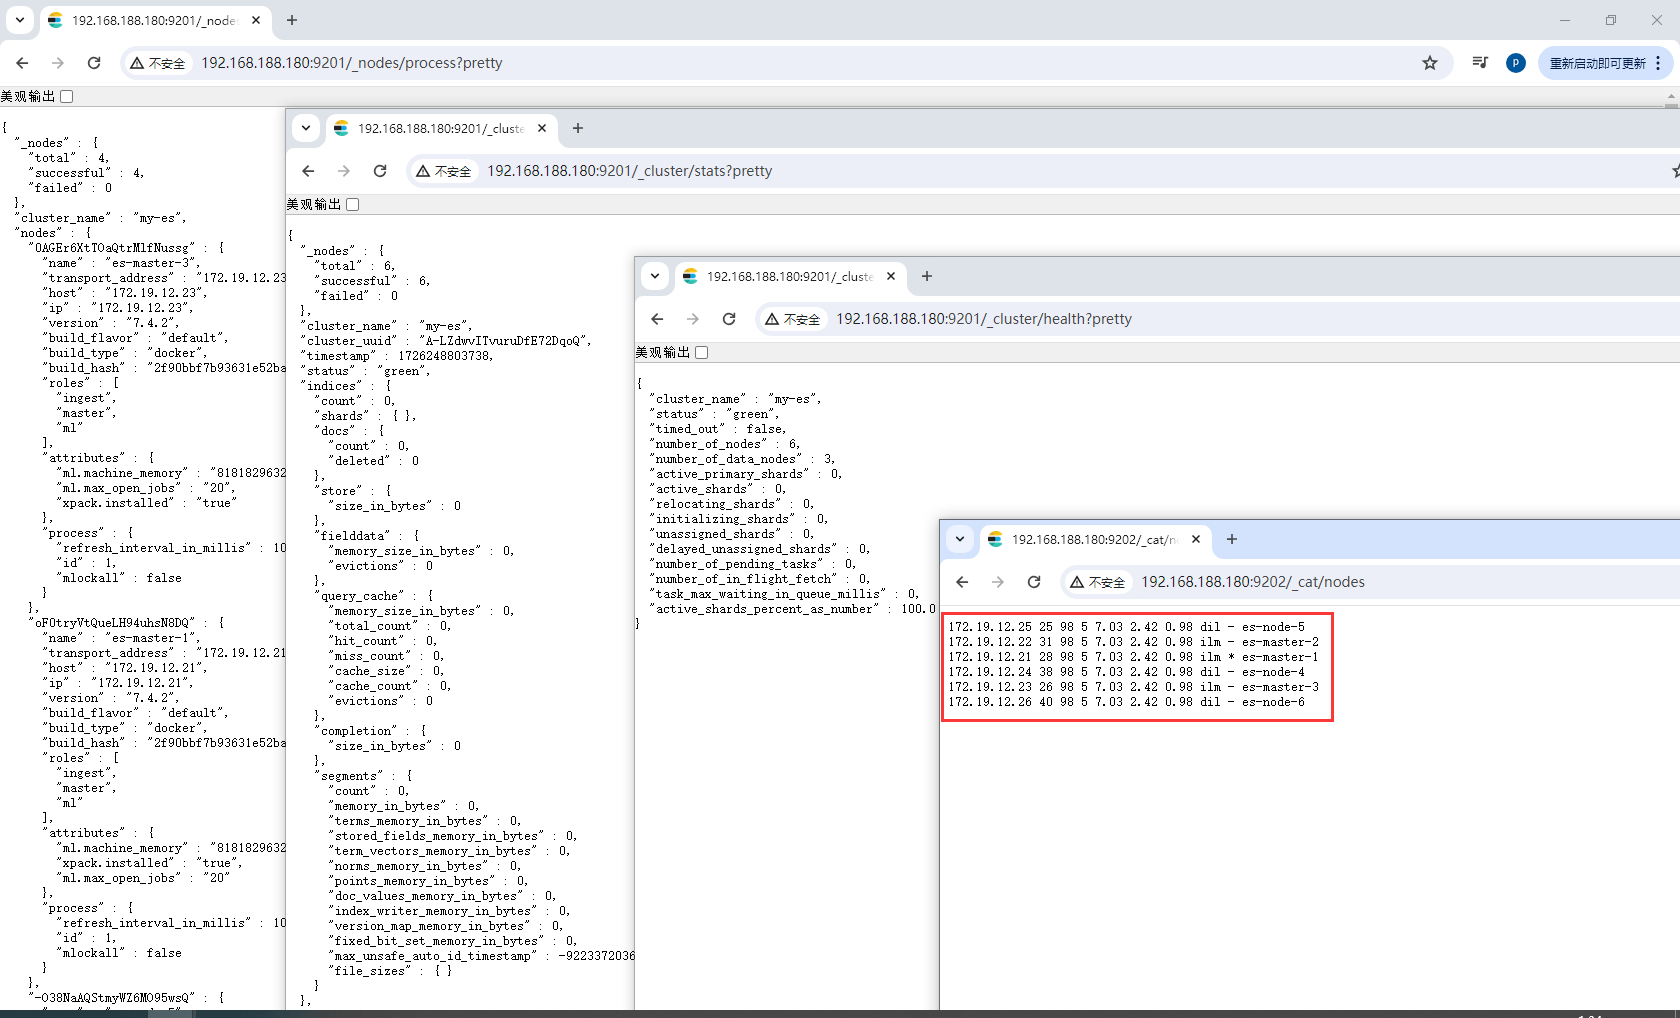The height and width of the screenshot is (1018, 1680).
Task: Click not-secure badge in the _cat/nodes address bar
Action: click(x=1098, y=582)
